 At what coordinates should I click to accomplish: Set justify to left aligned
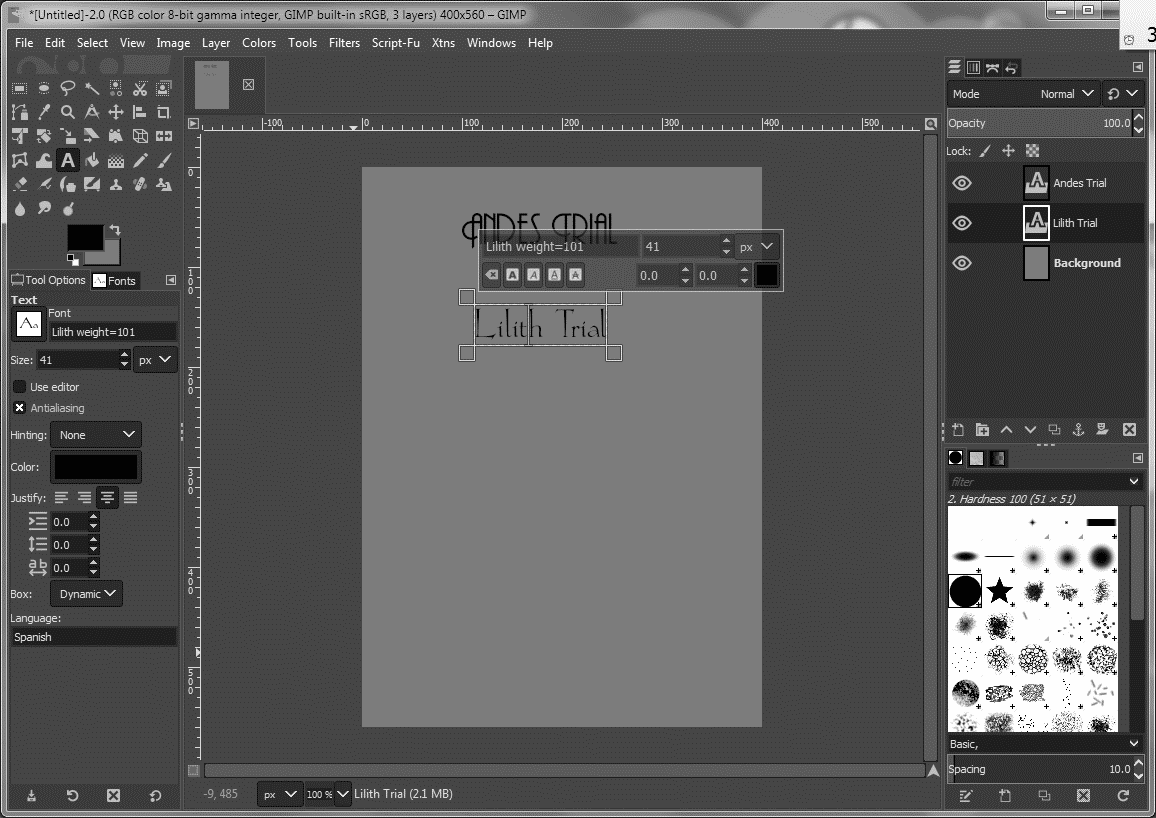pyautogui.click(x=61, y=498)
